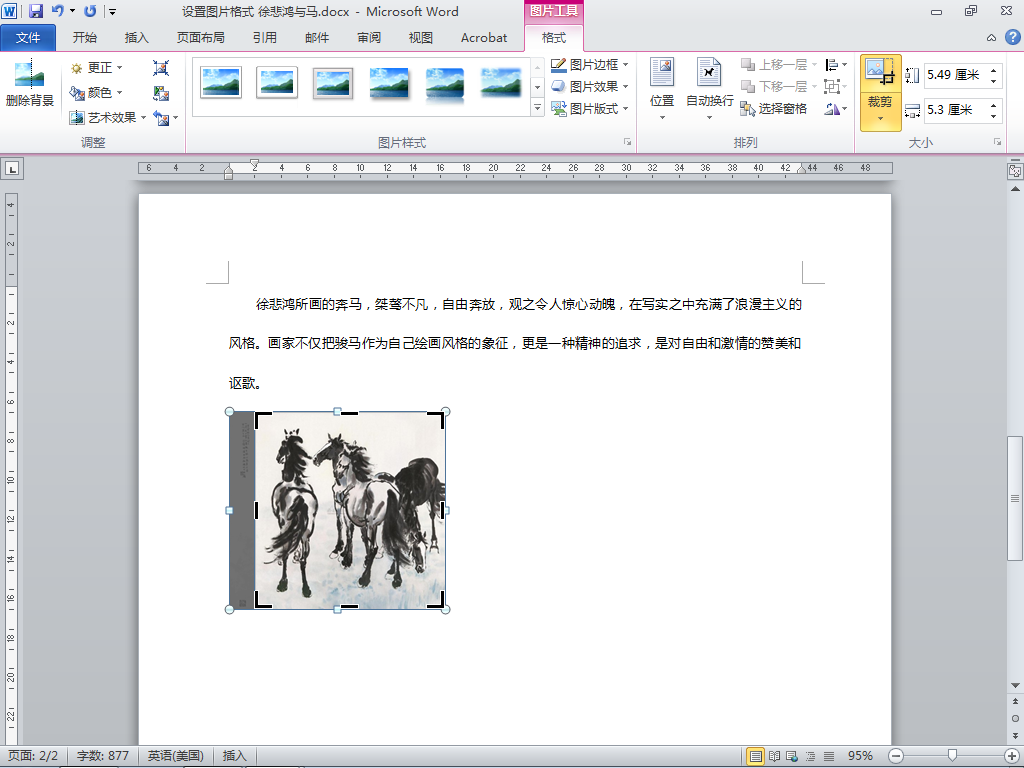Click the zoom in plus button
This screenshot has height=768, width=1024.
click(1012, 756)
